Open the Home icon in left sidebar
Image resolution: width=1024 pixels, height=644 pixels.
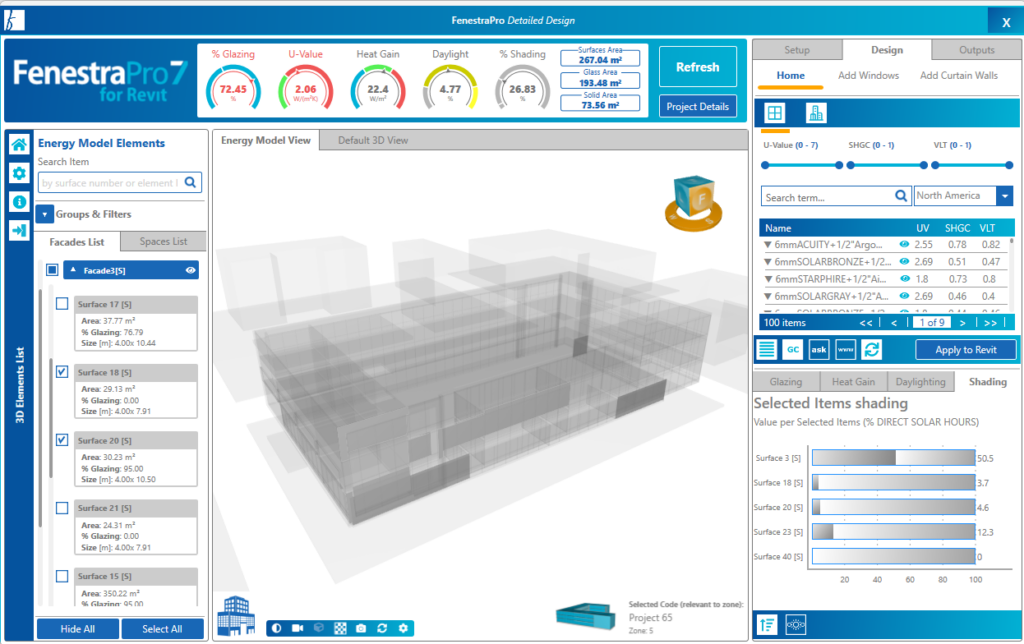click(x=19, y=144)
